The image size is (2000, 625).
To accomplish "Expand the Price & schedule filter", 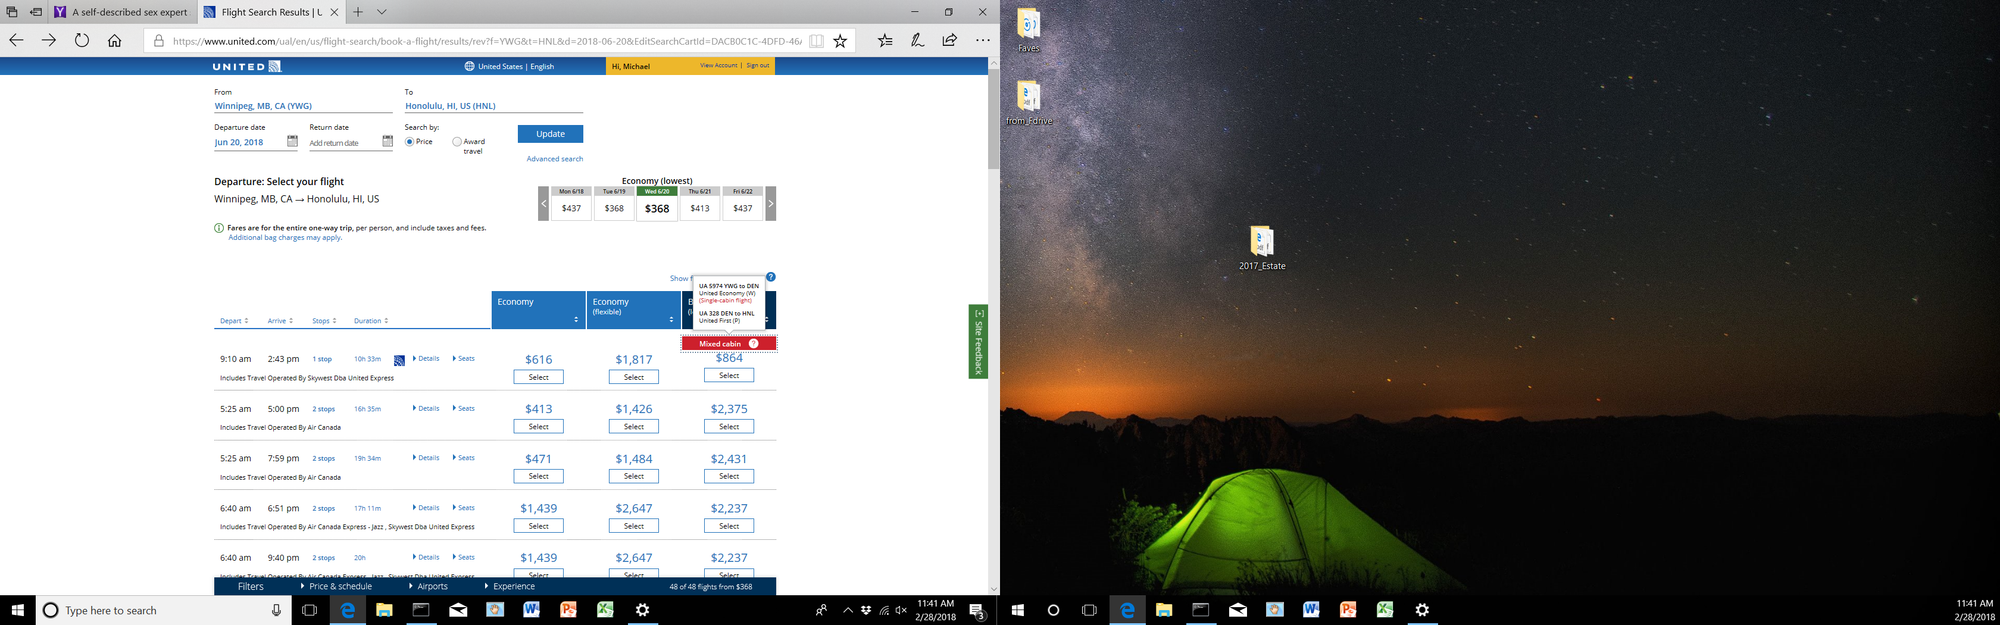I will pyautogui.click(x=336, y=587).
